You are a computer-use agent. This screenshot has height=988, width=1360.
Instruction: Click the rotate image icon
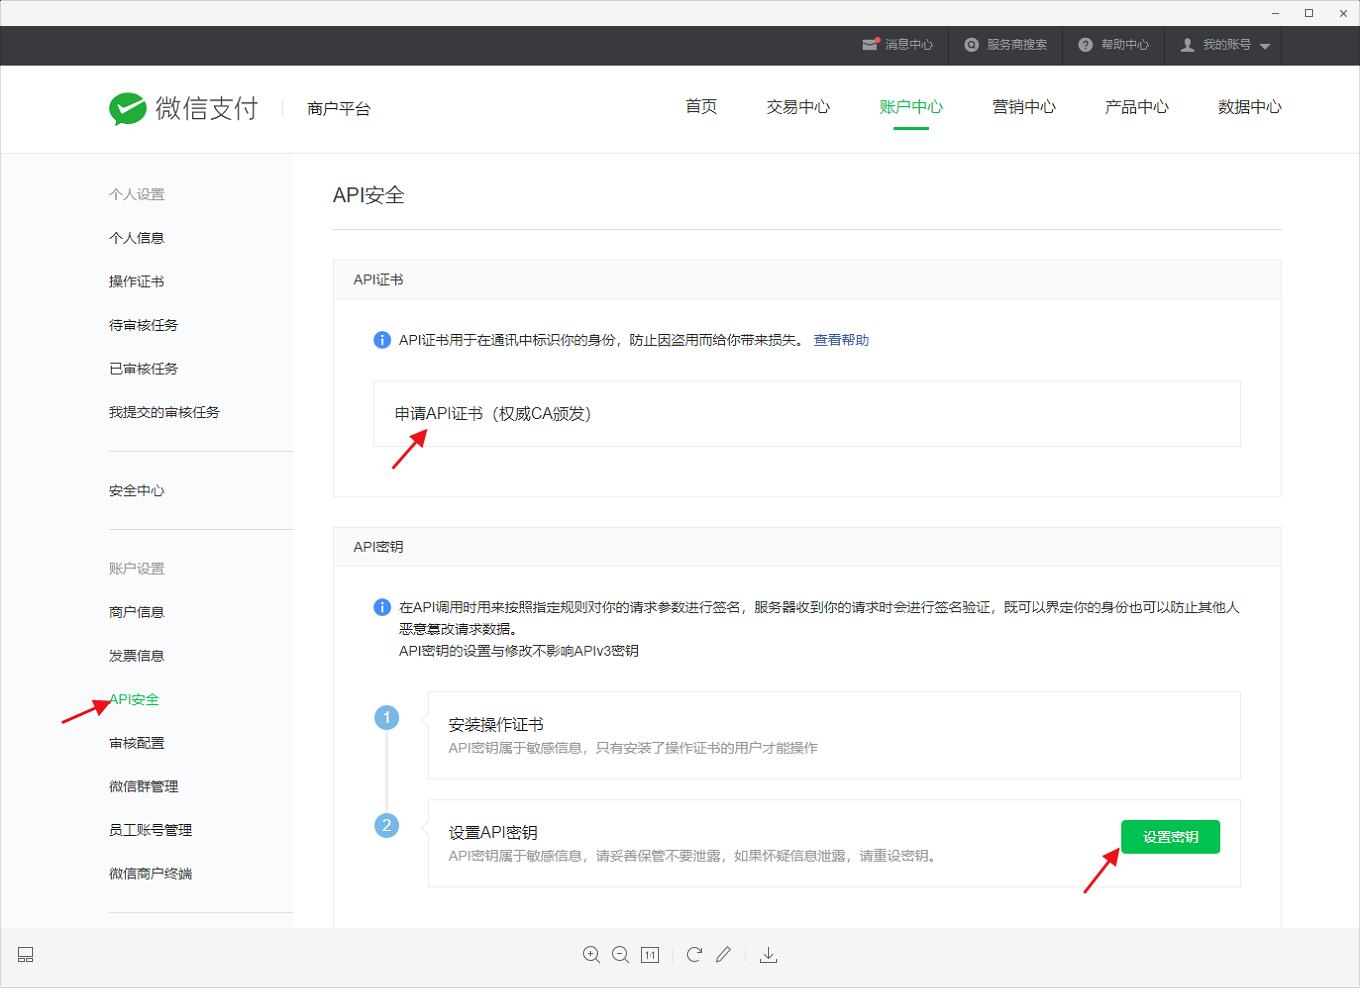point(694,955)
